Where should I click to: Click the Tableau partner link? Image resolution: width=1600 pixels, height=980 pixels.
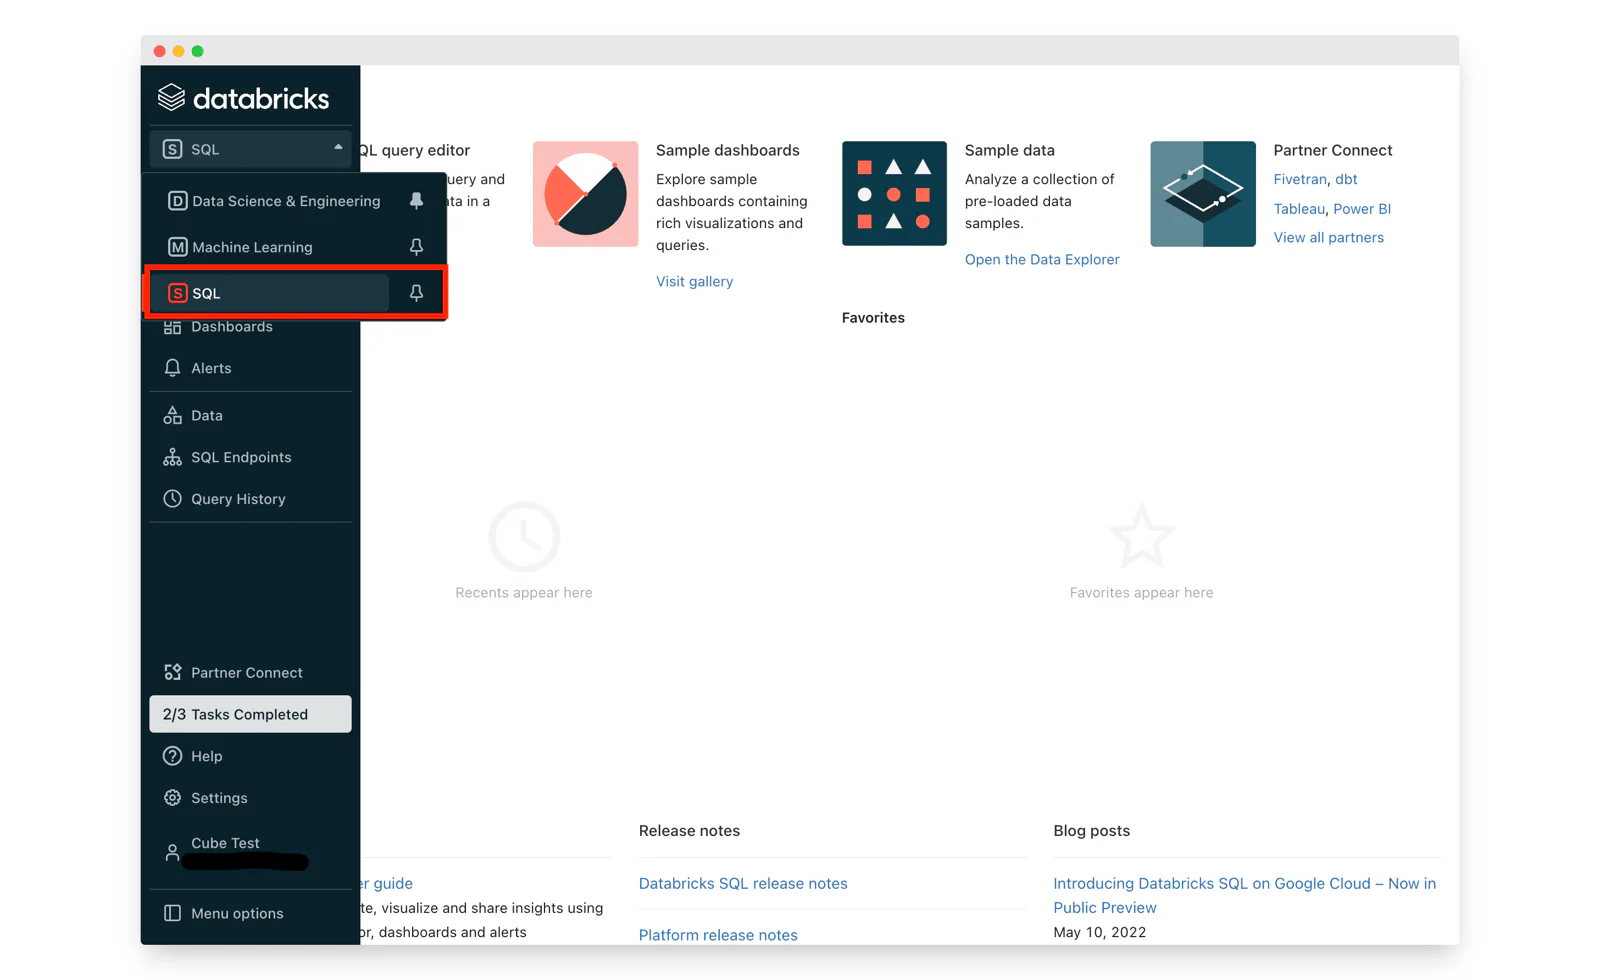pyautogui.click(x=1299, y=209)
